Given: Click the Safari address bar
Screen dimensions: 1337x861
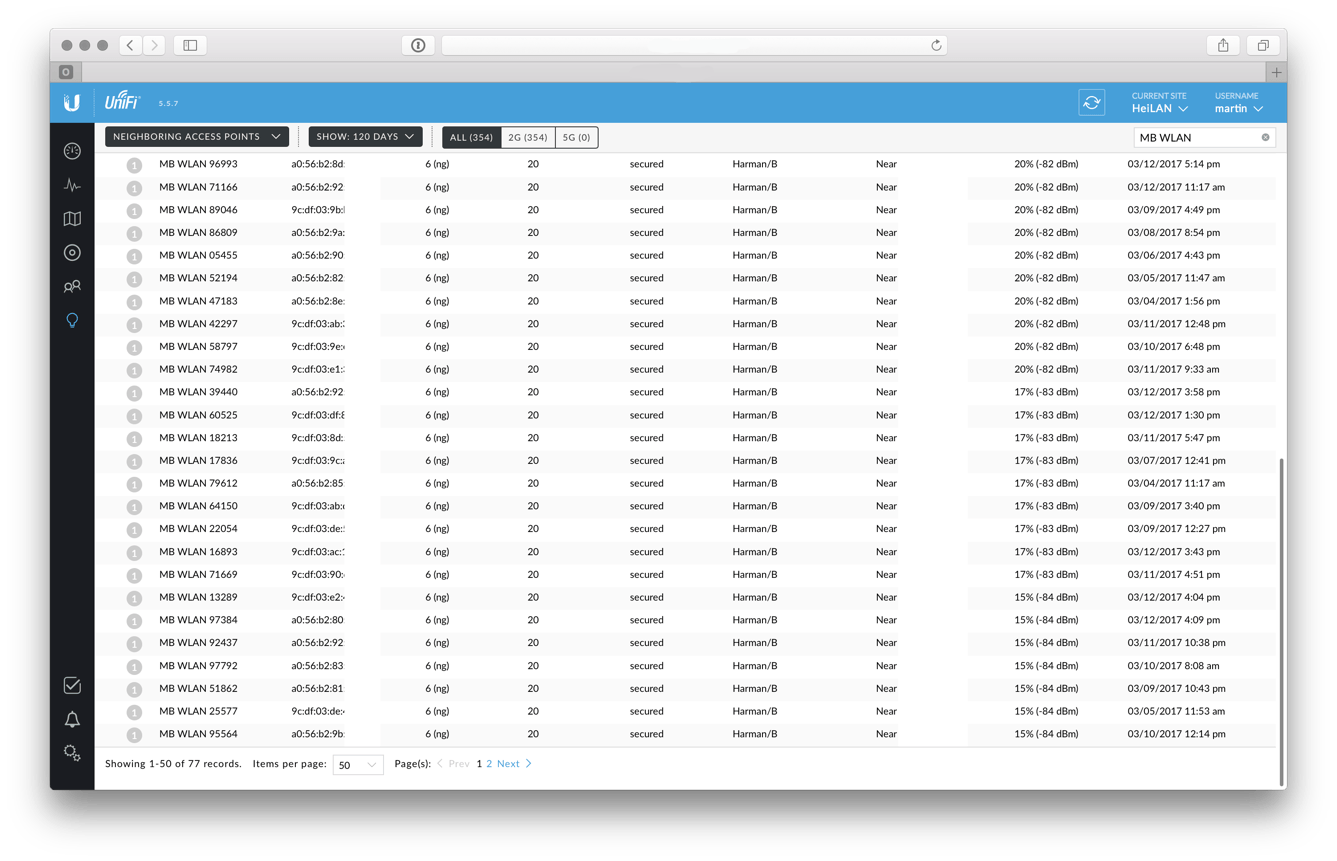Looking at the screenshot, I should (695, 45).
